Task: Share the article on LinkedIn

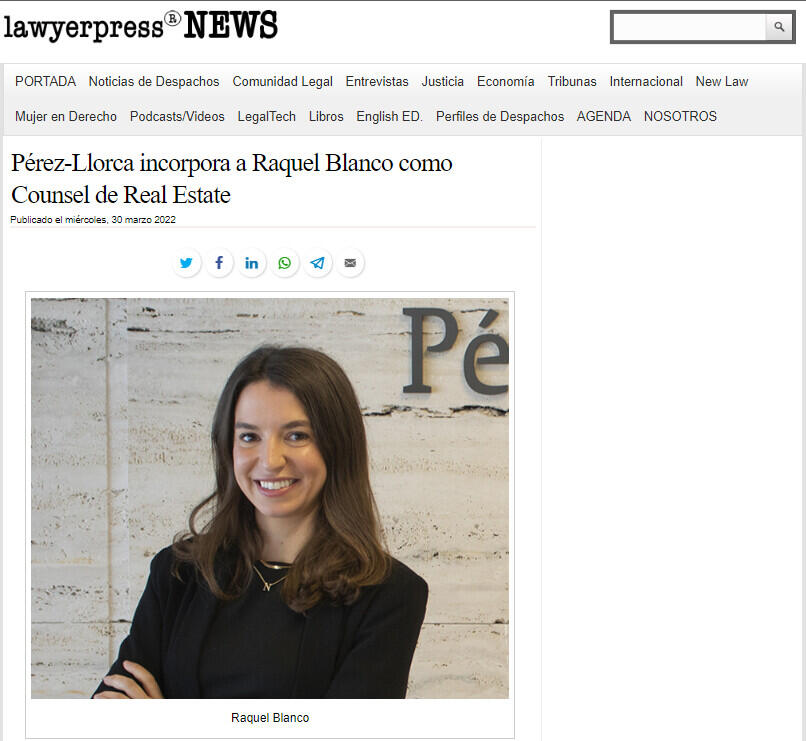Action: click(x=252, y=263)
